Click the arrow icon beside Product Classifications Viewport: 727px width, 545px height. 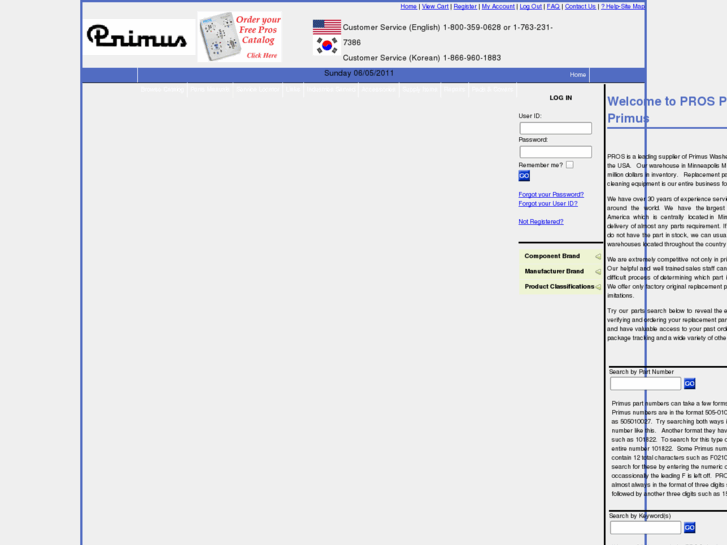point(598,287)
